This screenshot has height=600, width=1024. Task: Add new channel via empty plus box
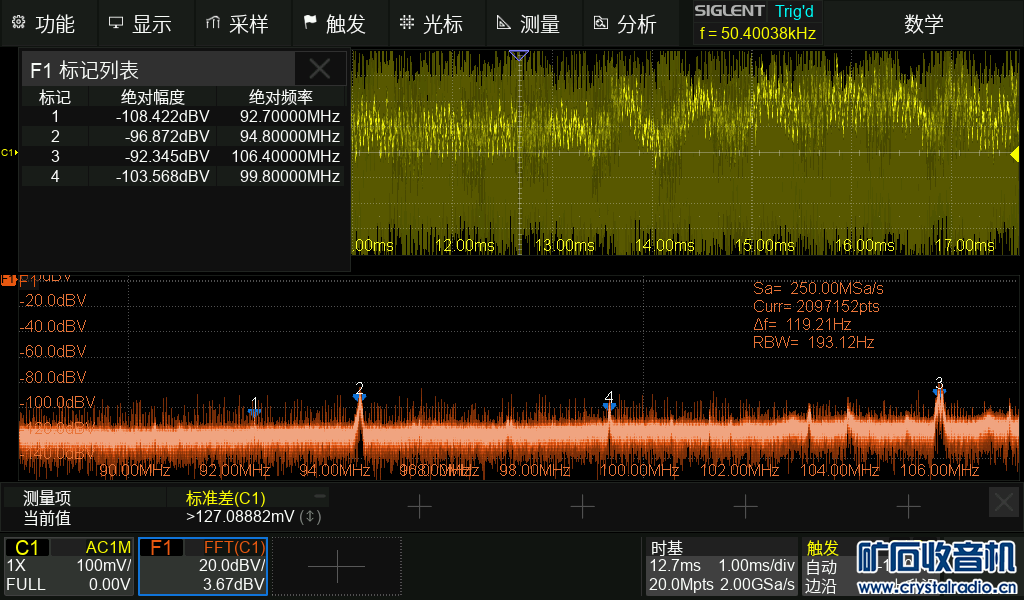click(x=337, y=567)
